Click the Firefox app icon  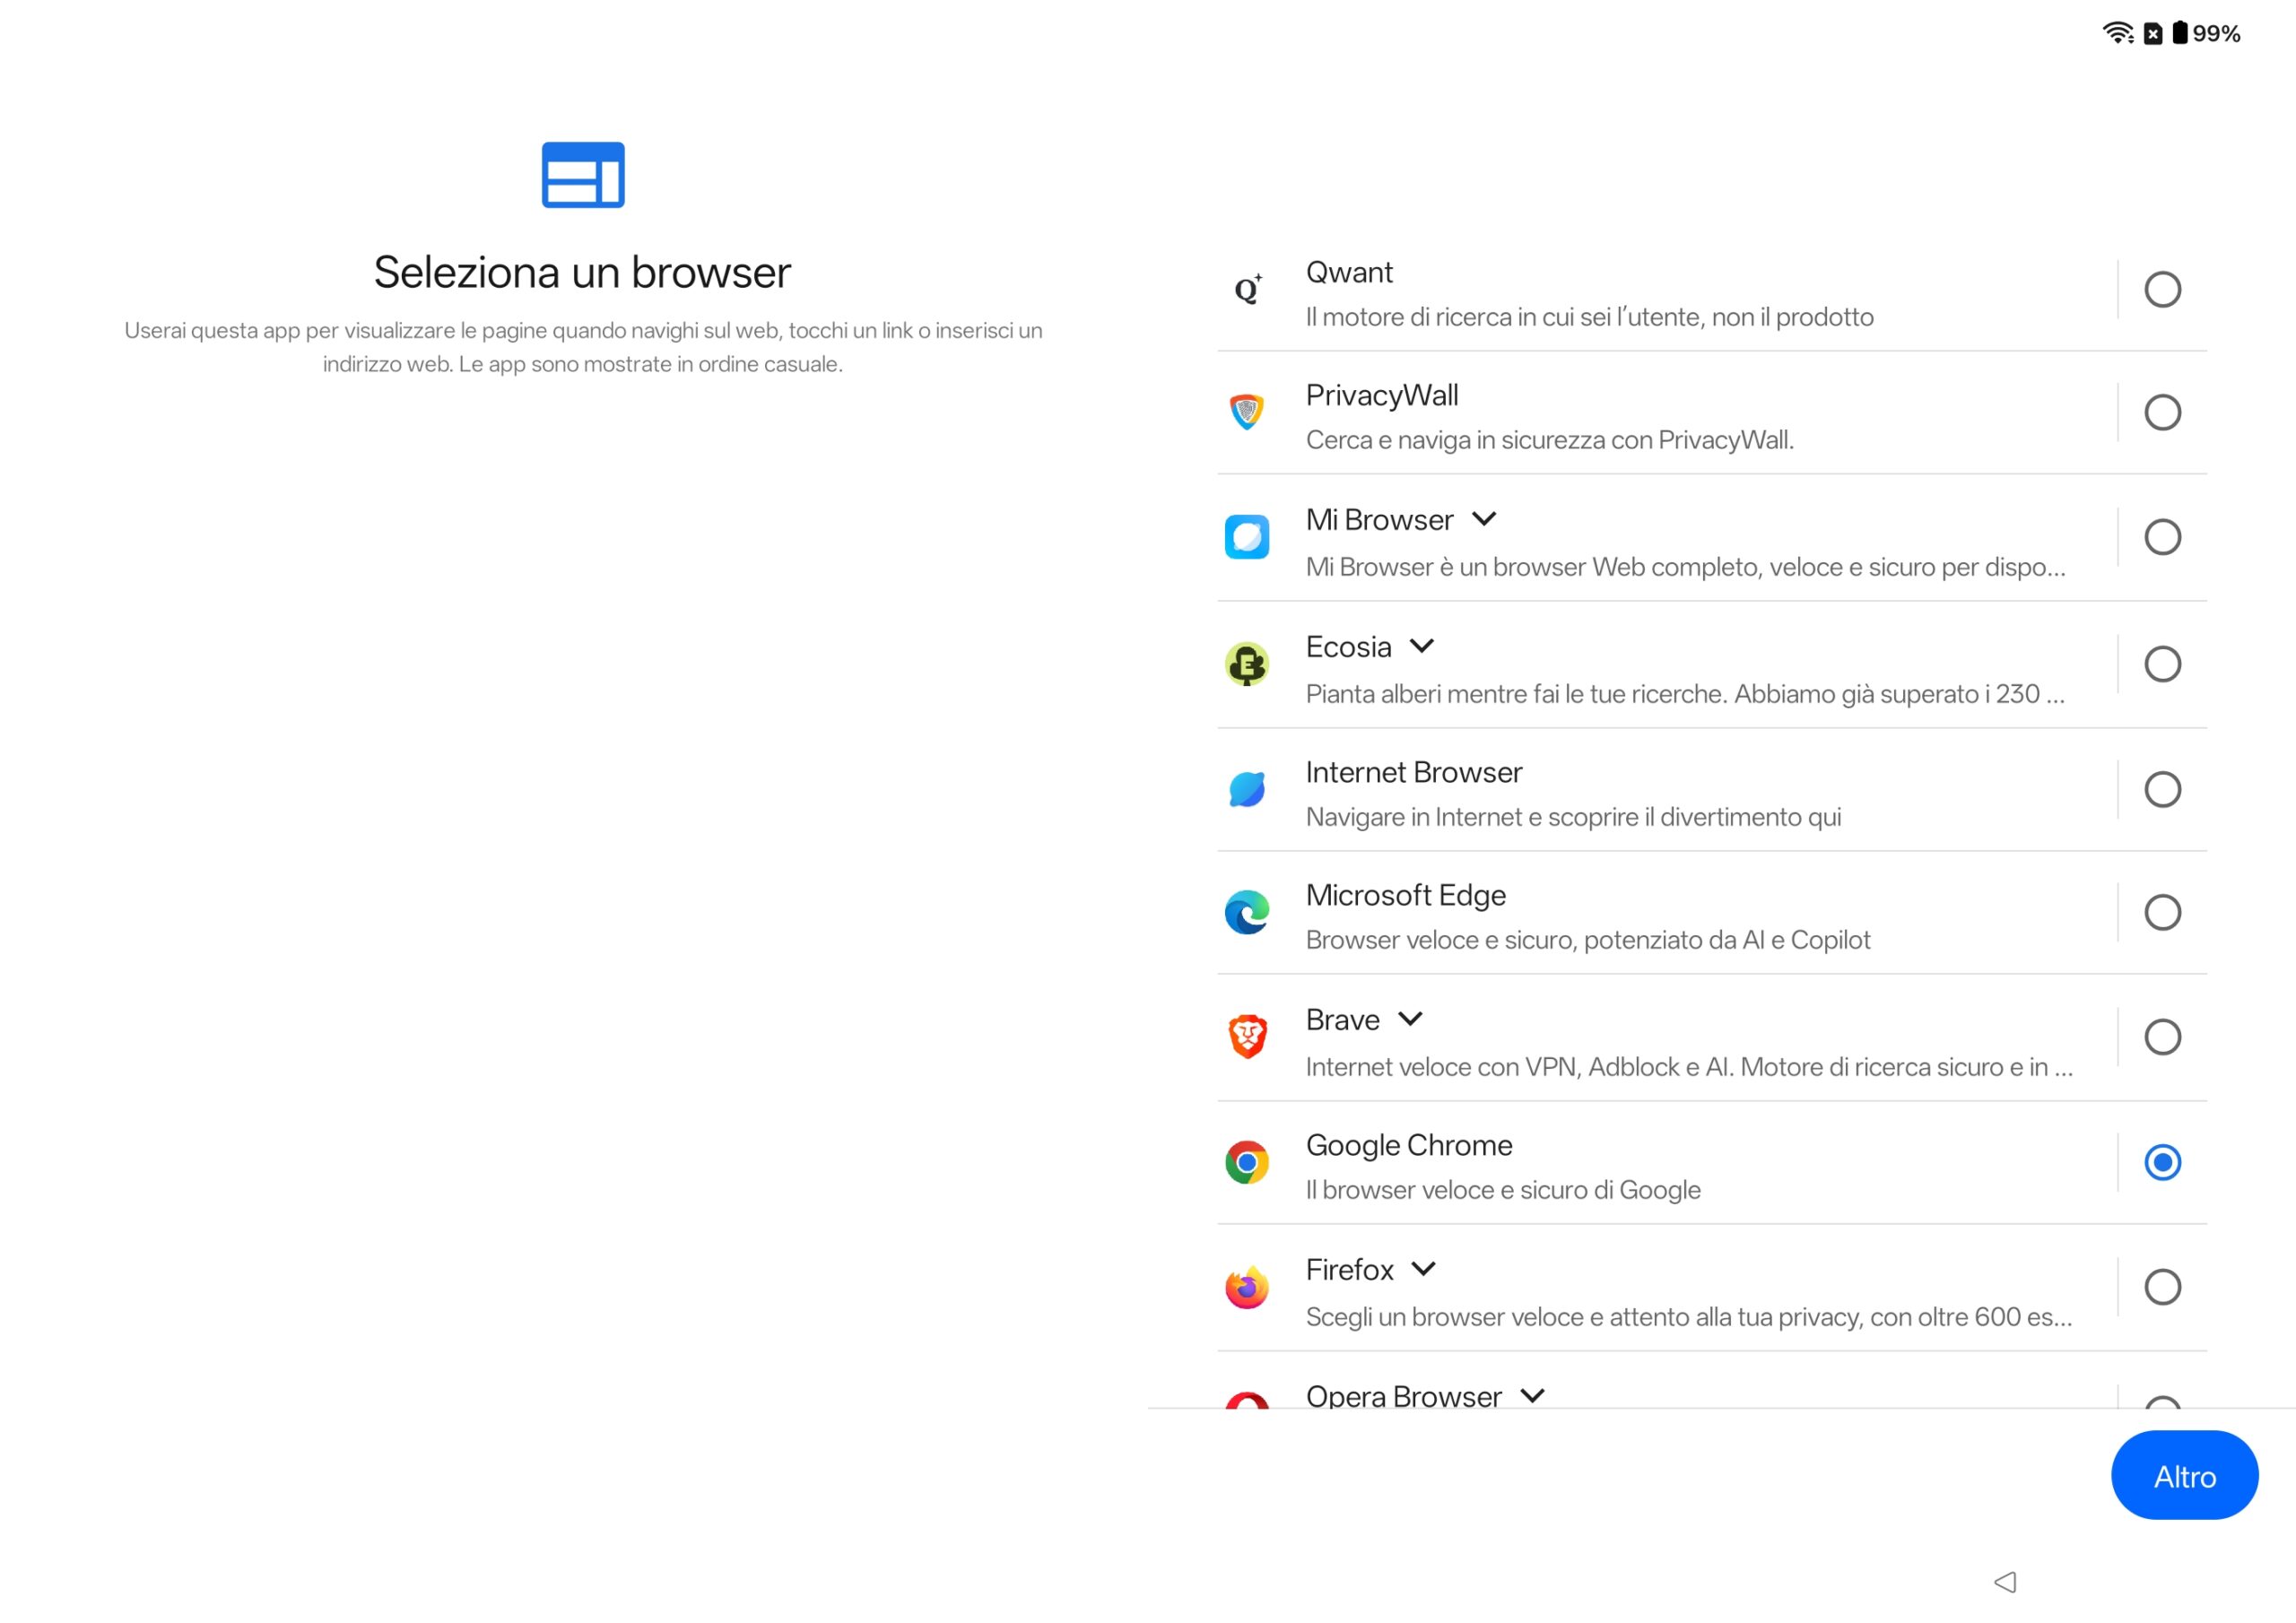point(1247,1287)
